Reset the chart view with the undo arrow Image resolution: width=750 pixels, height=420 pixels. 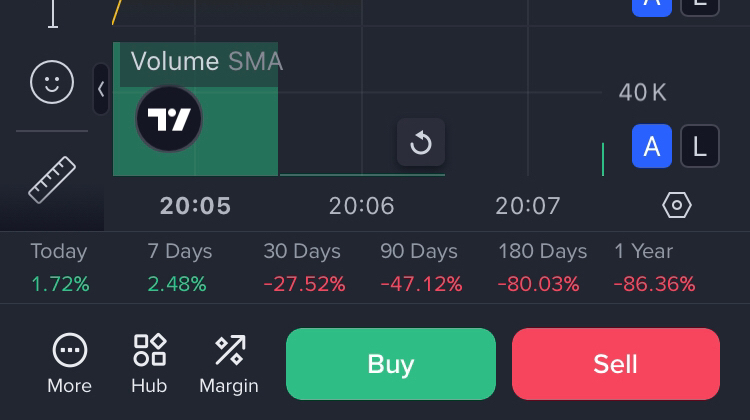click(x=421, y=143)
